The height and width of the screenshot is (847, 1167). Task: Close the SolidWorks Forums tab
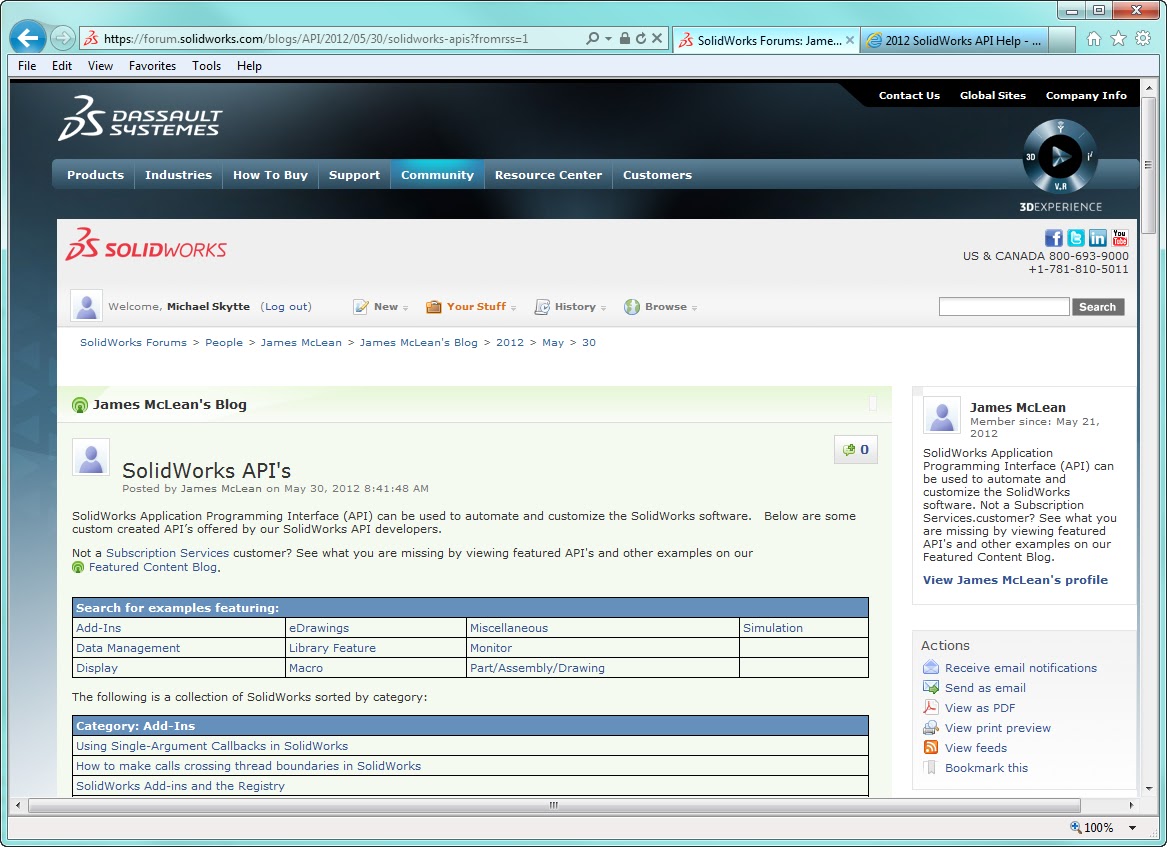(850, 40)
